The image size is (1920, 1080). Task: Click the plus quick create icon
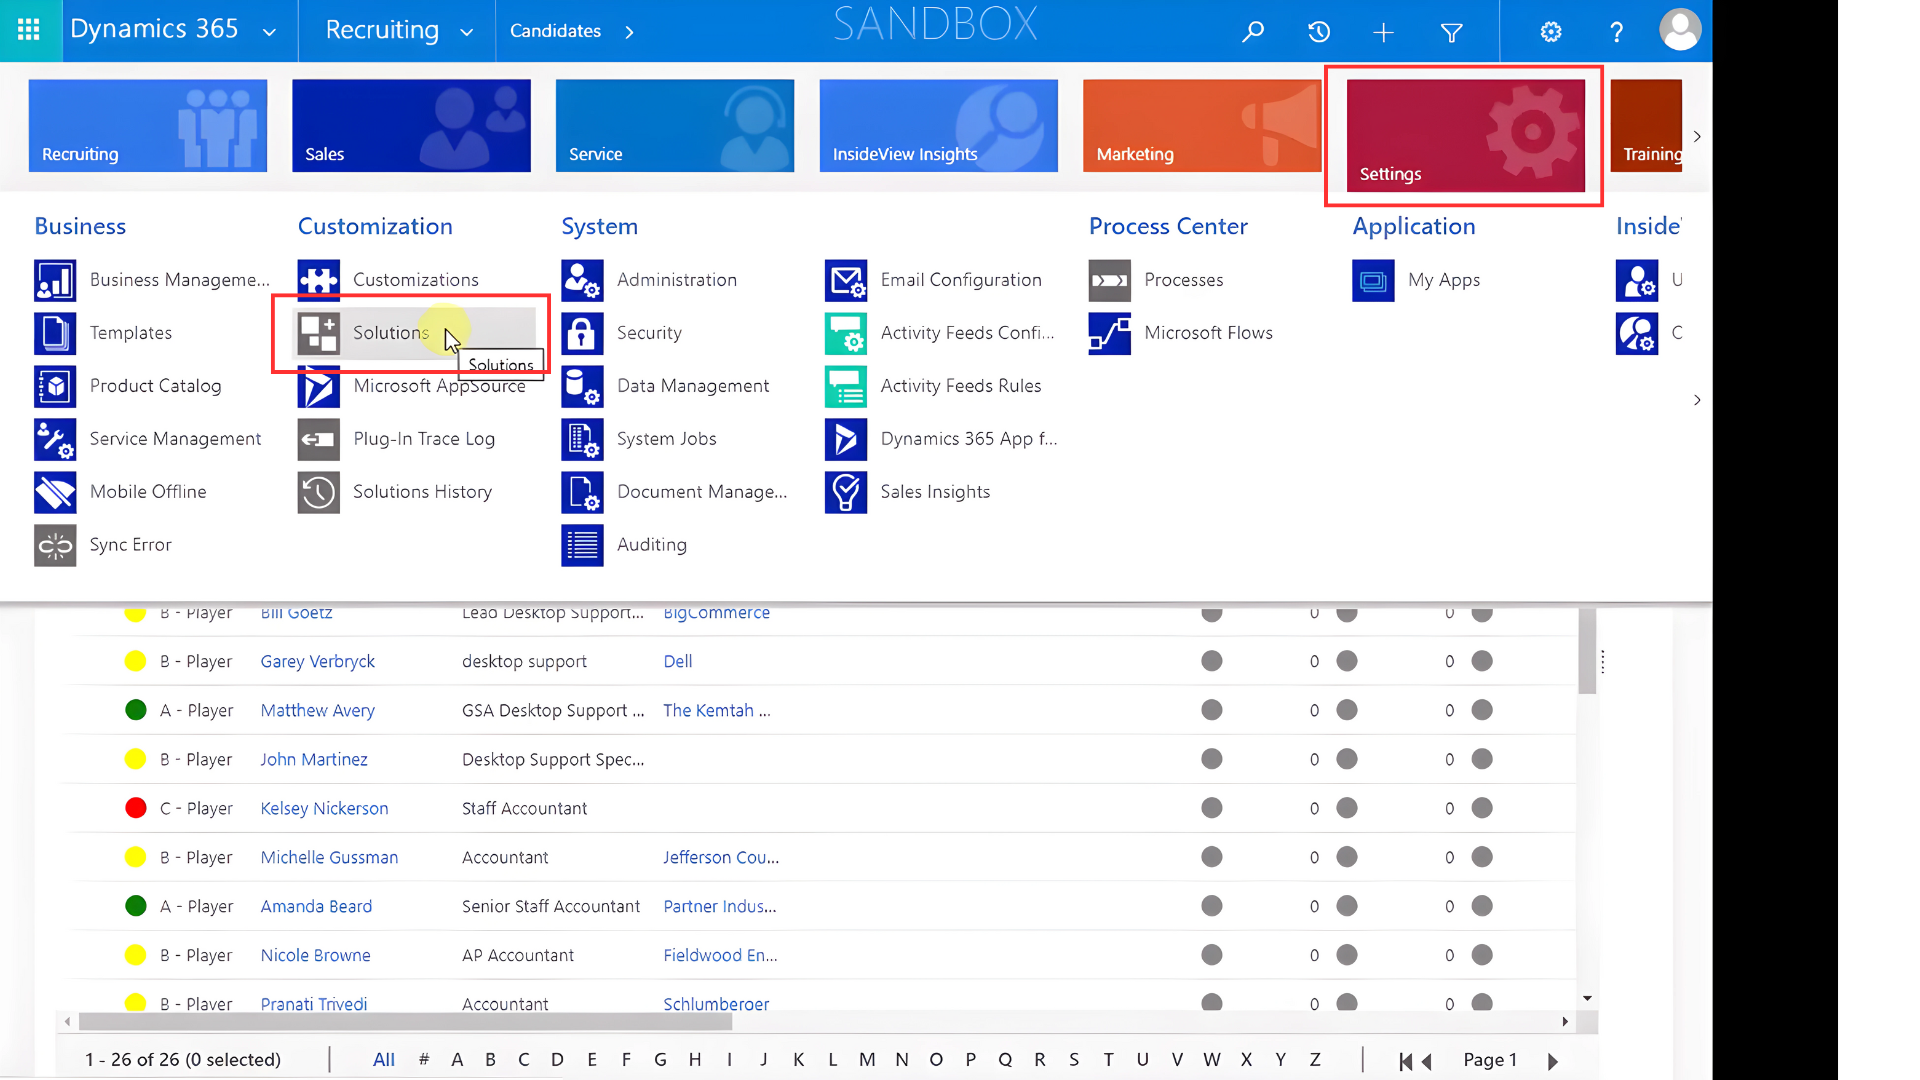(x=1383, y=33)
